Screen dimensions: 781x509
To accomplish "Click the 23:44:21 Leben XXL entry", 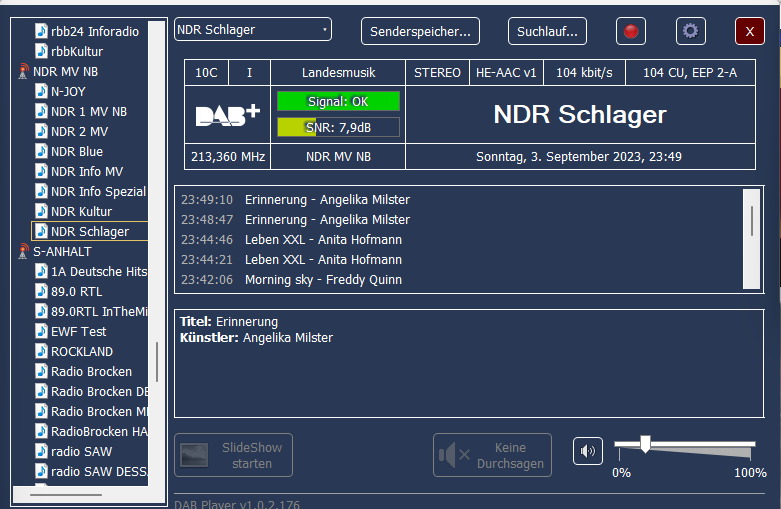I will pyautogui.click(x=291, y=259).
